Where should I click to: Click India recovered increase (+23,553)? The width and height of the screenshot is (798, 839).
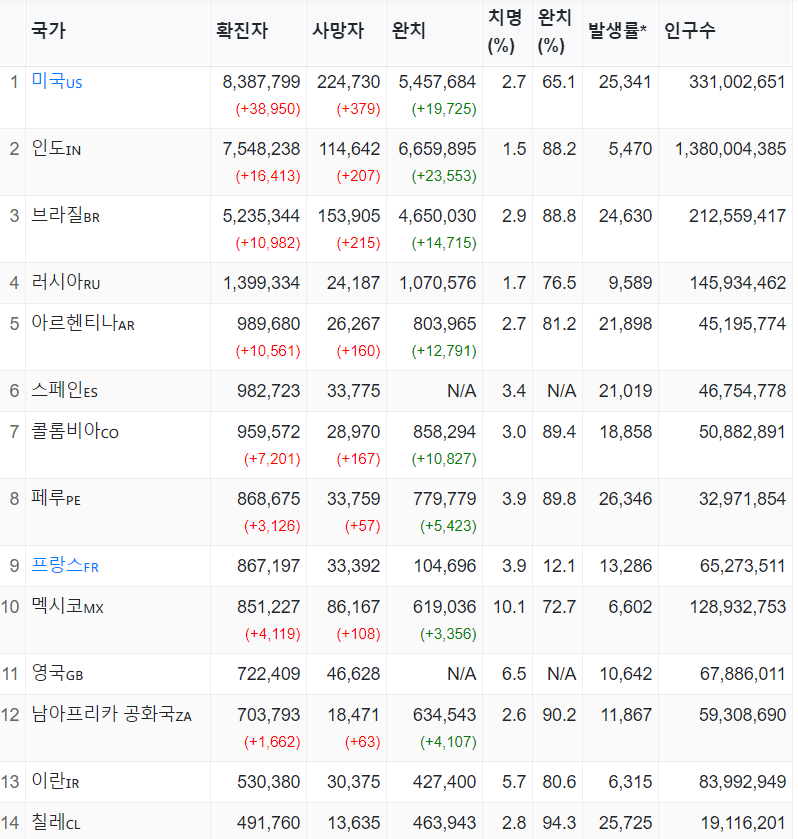pyautogui.click(x=444, y=176)
